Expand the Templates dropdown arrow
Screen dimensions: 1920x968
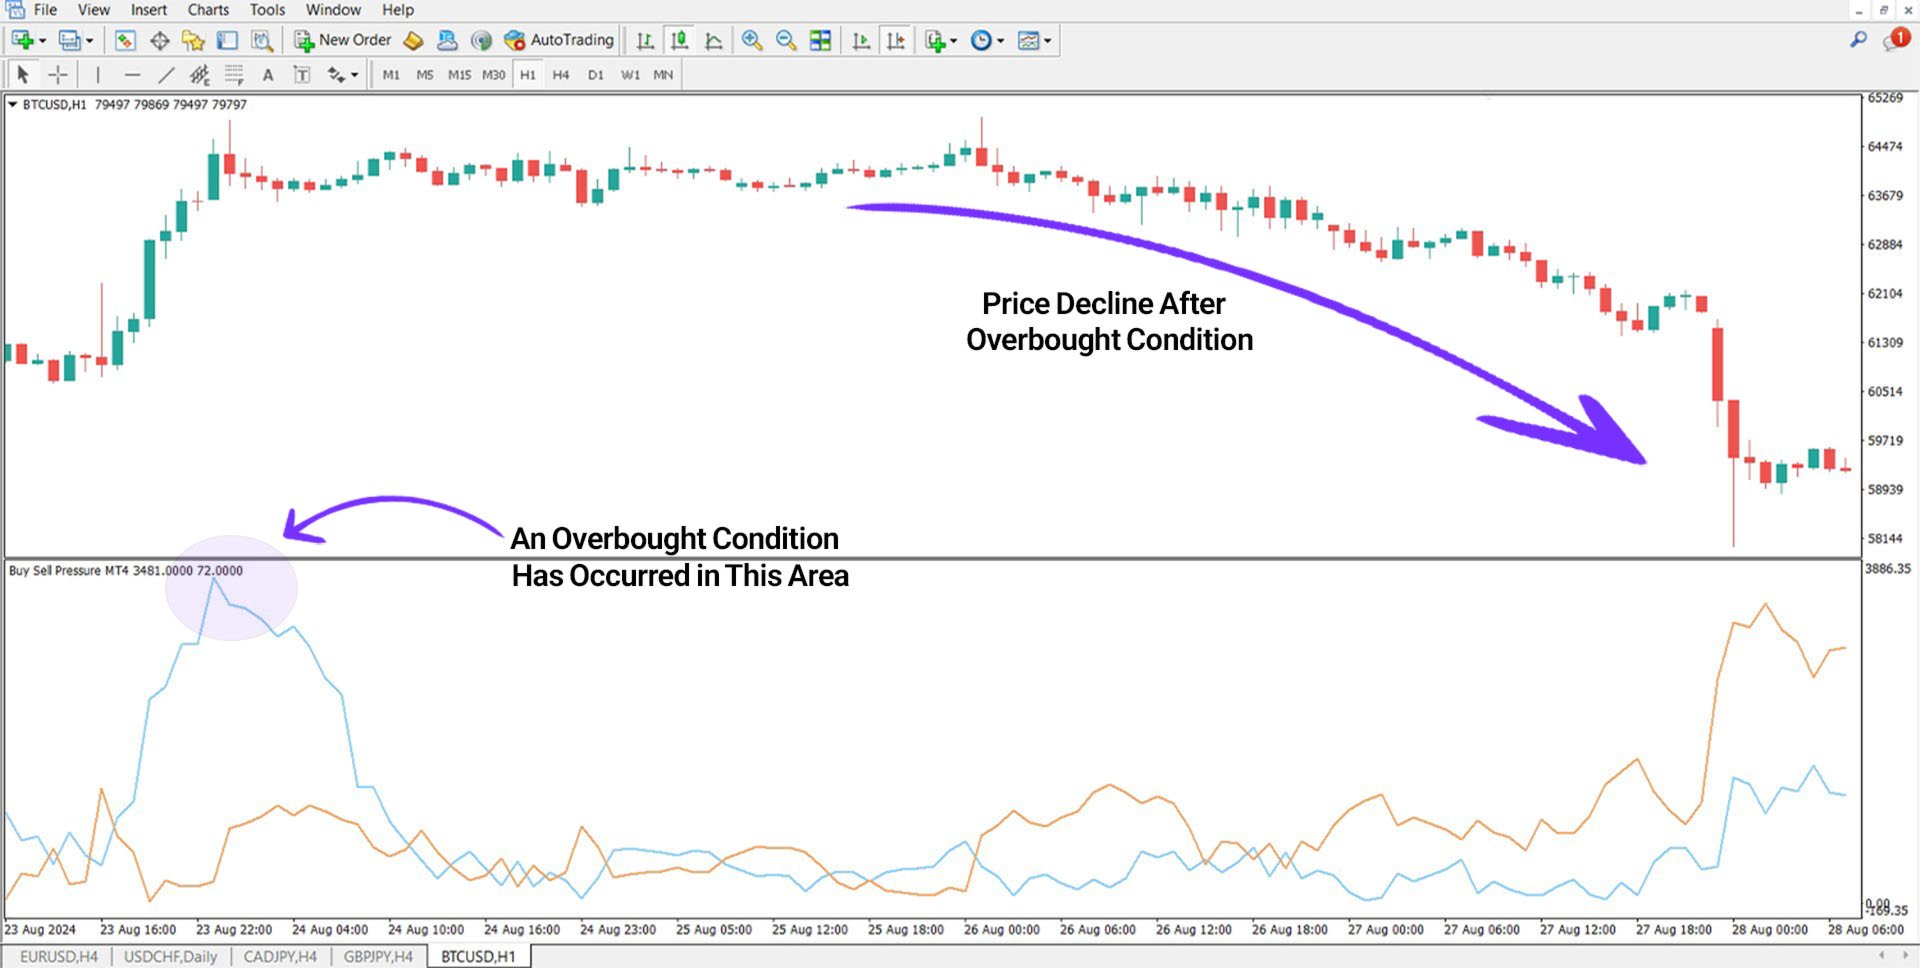[x=1047, y=41]
